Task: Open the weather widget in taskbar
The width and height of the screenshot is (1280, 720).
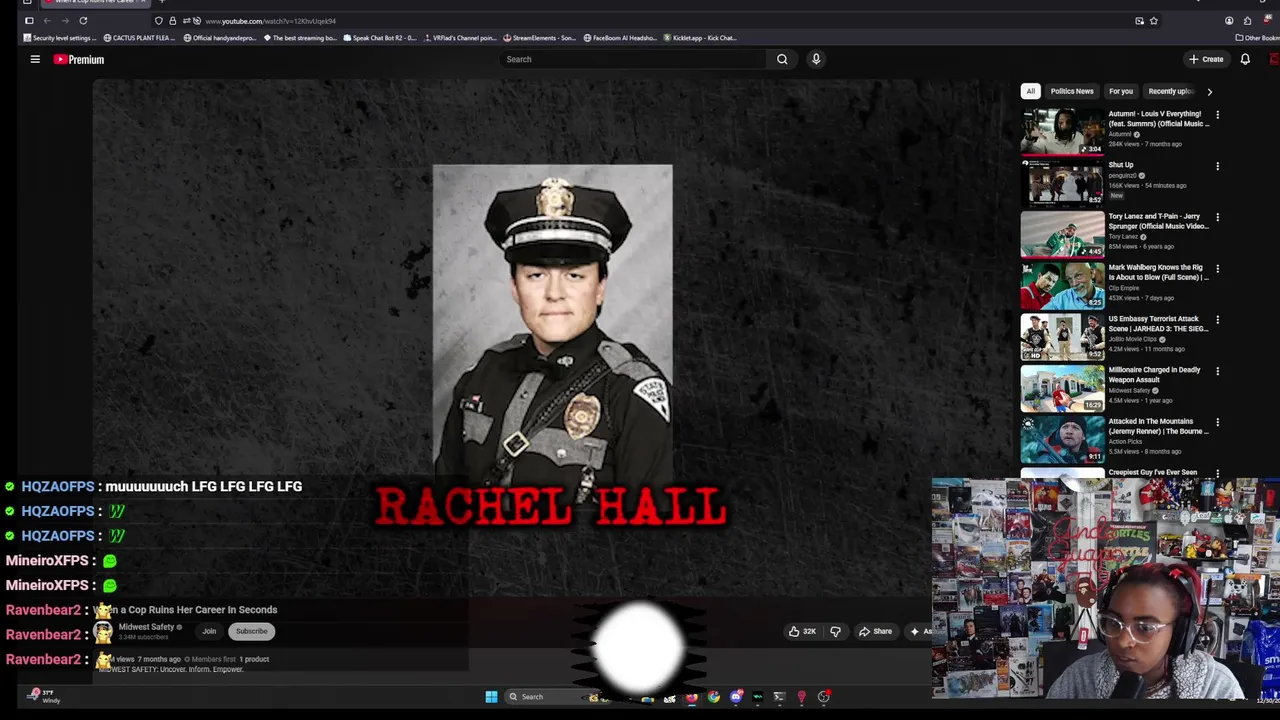Action: point(42,696)
